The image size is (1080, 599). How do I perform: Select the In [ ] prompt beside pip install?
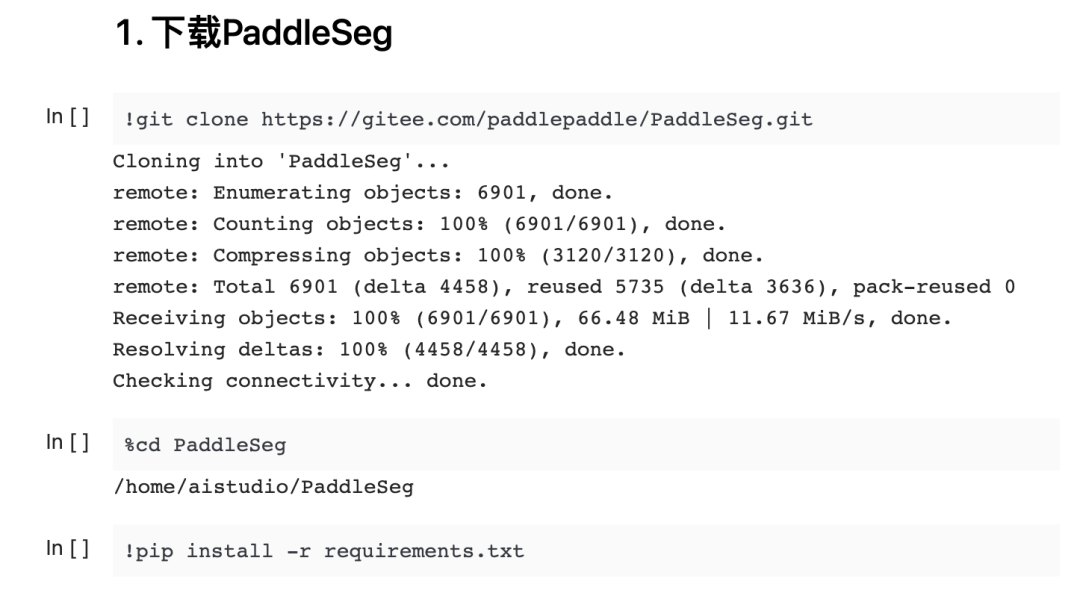pos(68,548)
